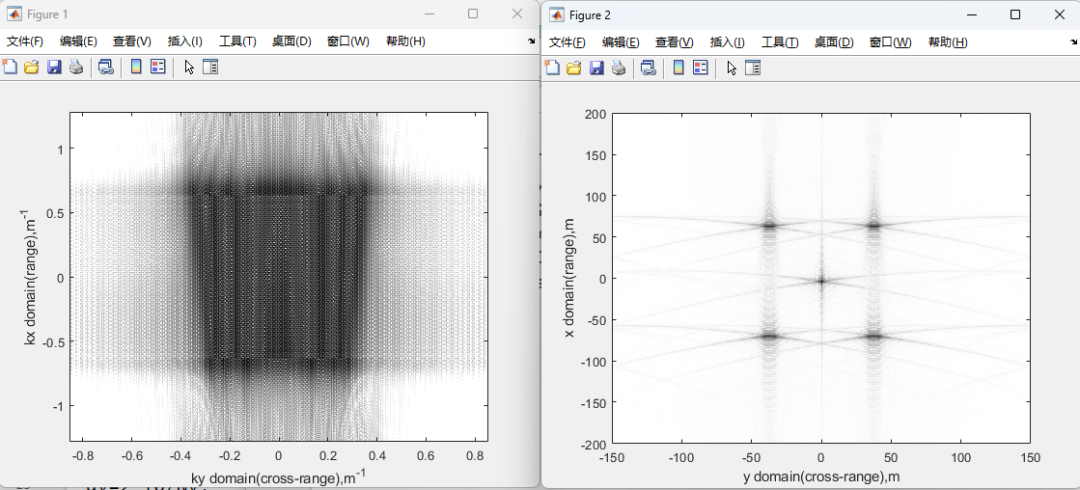Click the Figure 1 title bar text
Viewport: 1080px width, 490px height.
(48, 14)
